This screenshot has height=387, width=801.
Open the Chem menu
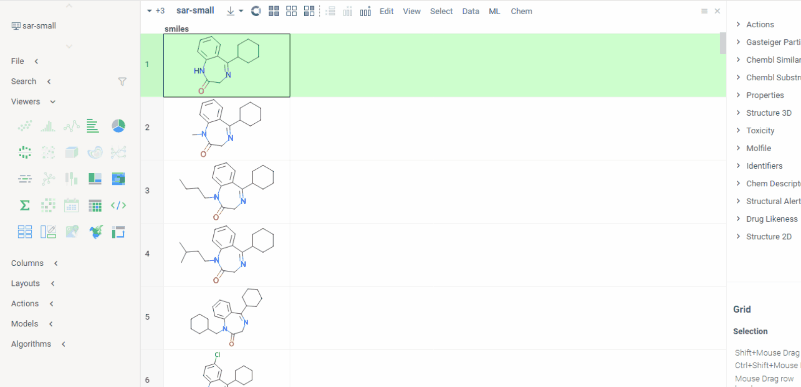(521, 11)
